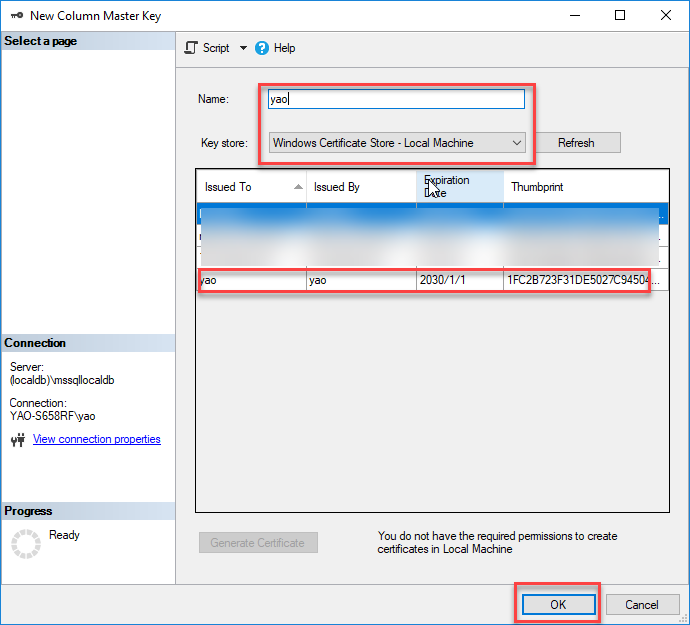Click the key icon in title bar
This screenshot has width=690, height=625.
click(x=17, y=15)
